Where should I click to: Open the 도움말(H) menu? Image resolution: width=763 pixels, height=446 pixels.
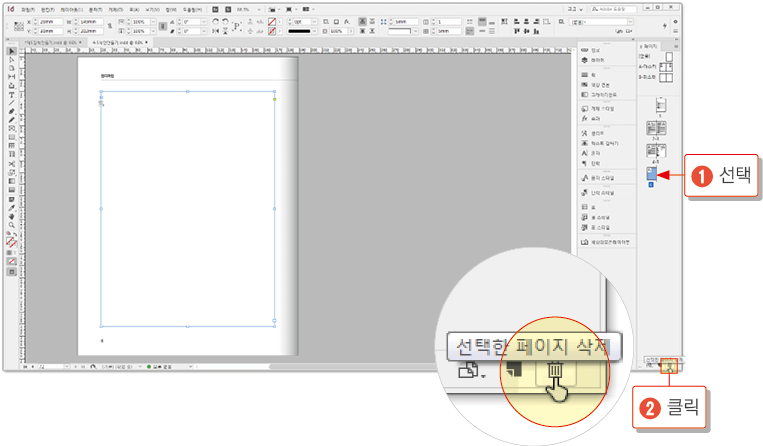(x=192, y=9)
